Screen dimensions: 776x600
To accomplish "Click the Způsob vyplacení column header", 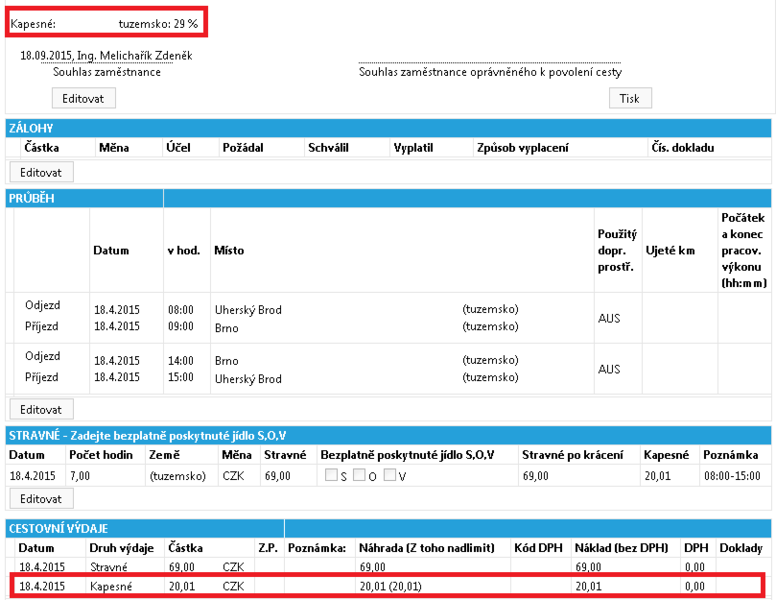I will coord(523,148).
